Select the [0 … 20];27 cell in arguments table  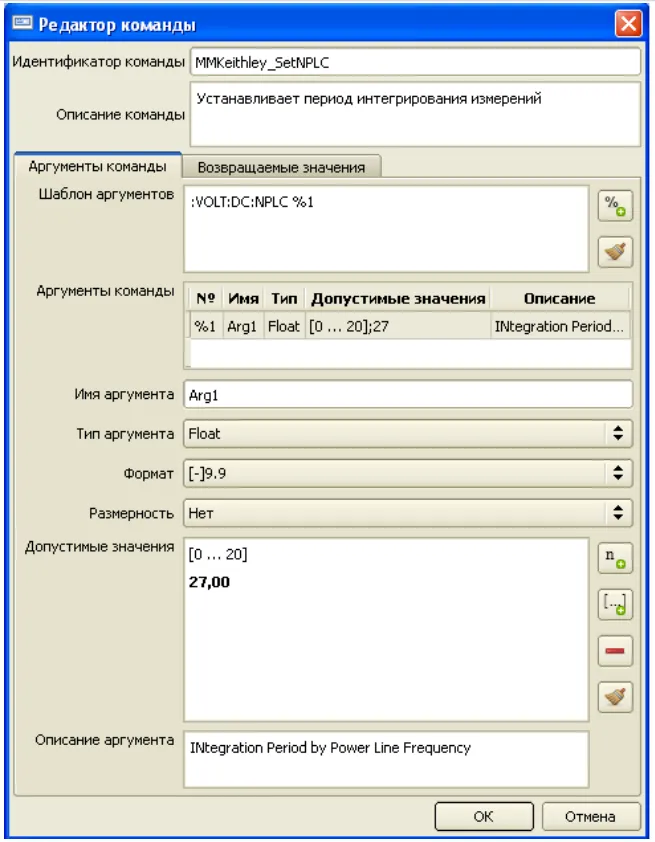click(x=397, y=326)
